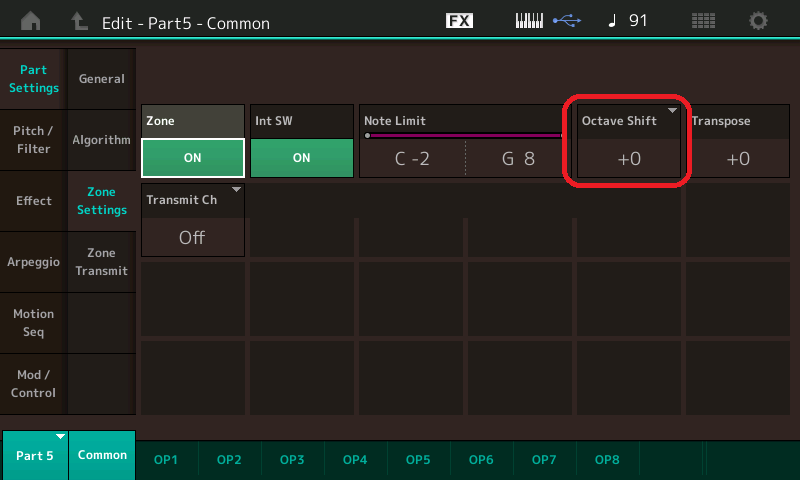Viewport: 800px width, 480px height.
Task: Open the Zone Transmit tab
Action: (101, 262)
